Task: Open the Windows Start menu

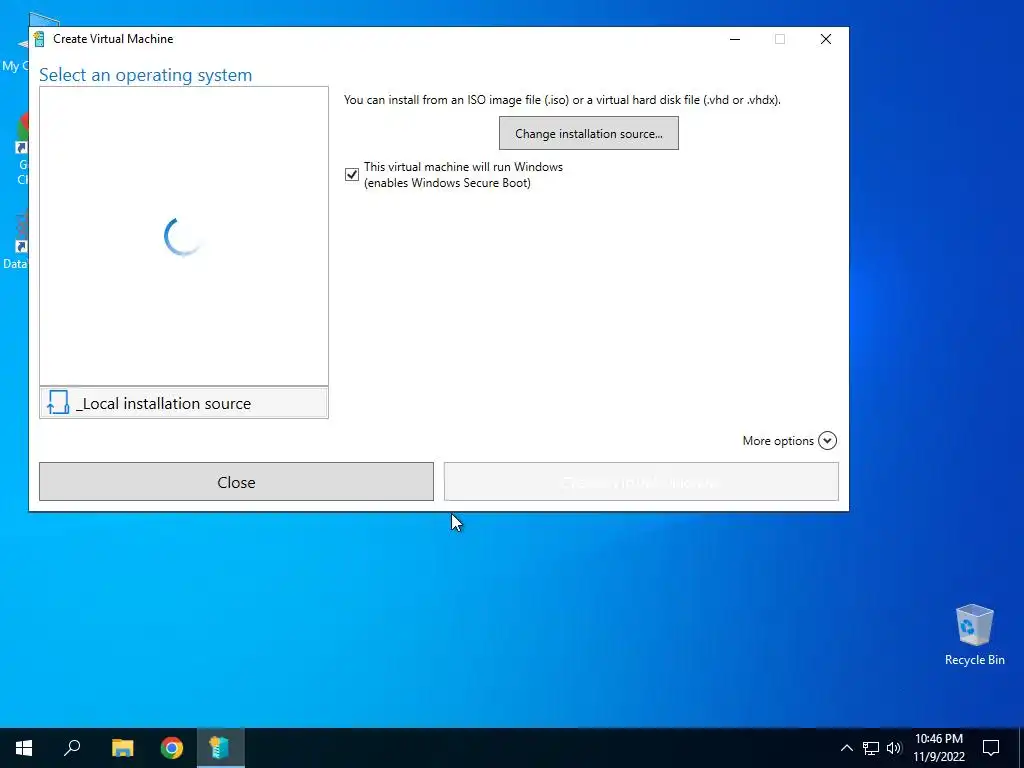Action: 24,748
